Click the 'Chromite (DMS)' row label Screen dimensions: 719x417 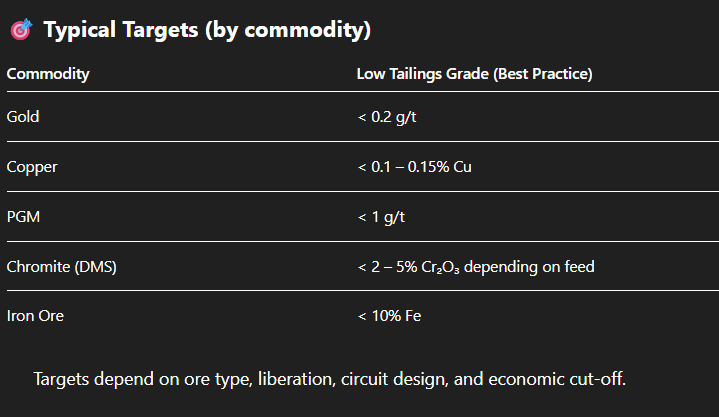(56, 267)
